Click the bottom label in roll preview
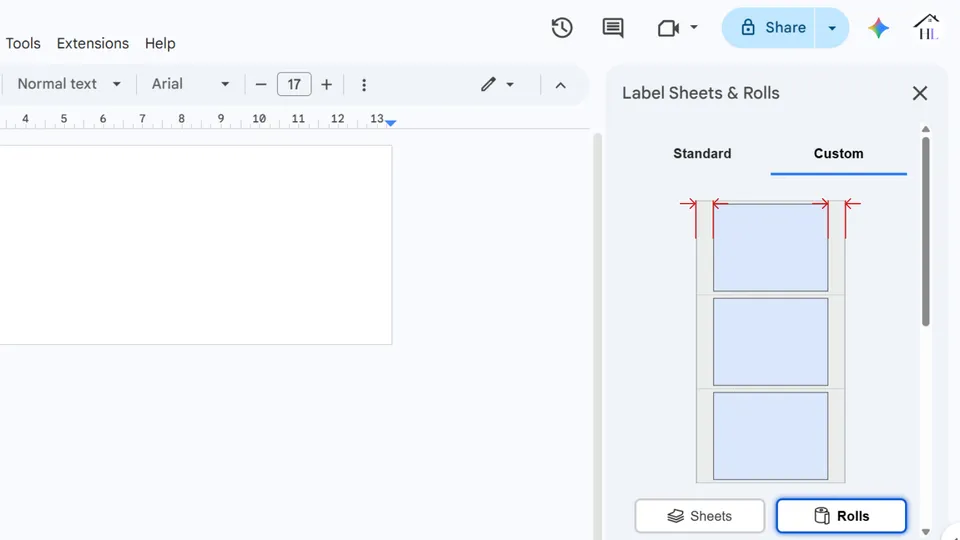The height and width of the screenshot is (540, 960). pos(770,436)
